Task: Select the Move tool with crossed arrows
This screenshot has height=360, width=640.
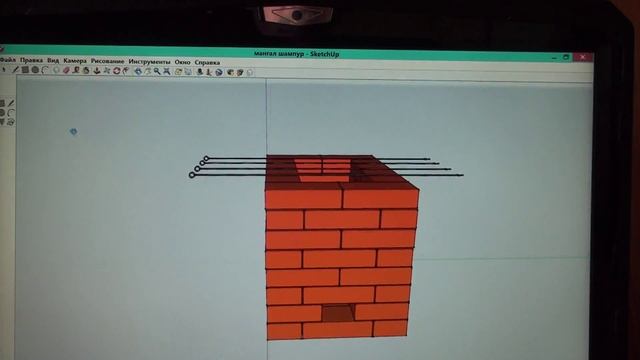Action: (107, 71)
